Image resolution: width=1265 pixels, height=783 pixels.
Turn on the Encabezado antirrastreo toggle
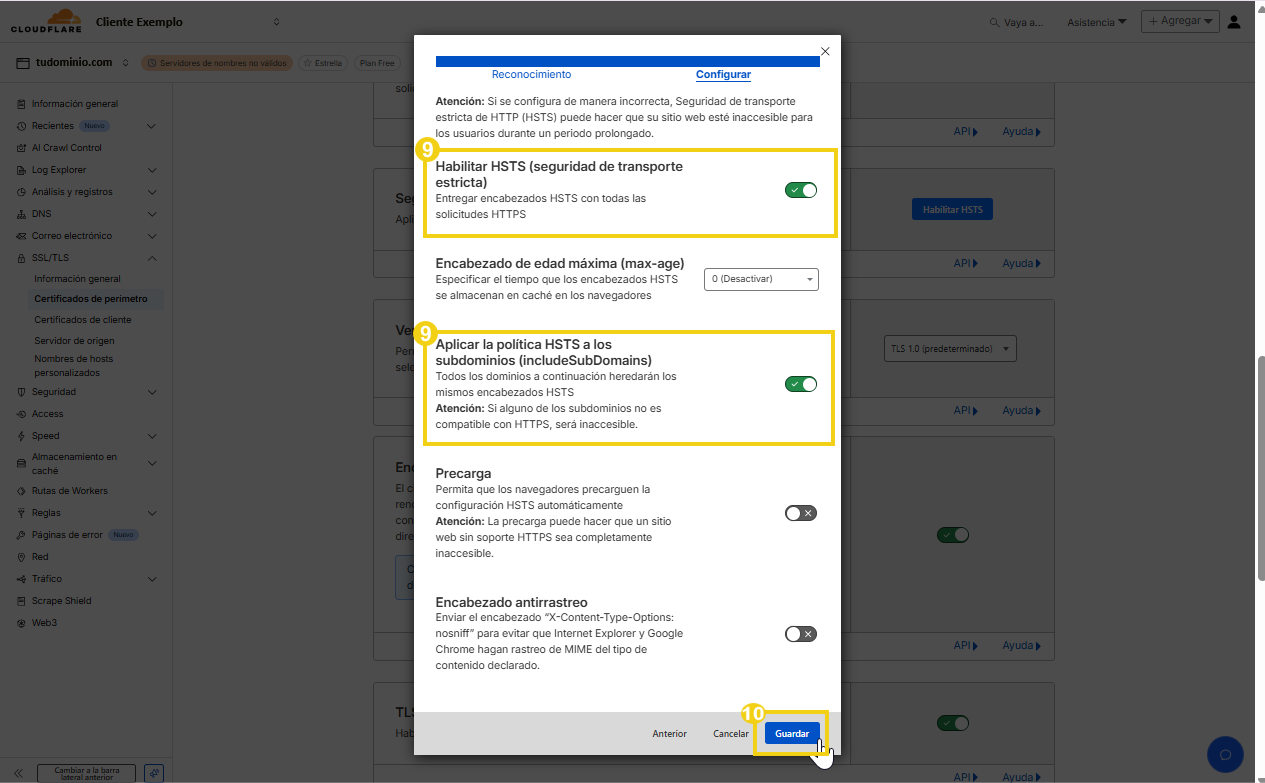tap(800, 633)
